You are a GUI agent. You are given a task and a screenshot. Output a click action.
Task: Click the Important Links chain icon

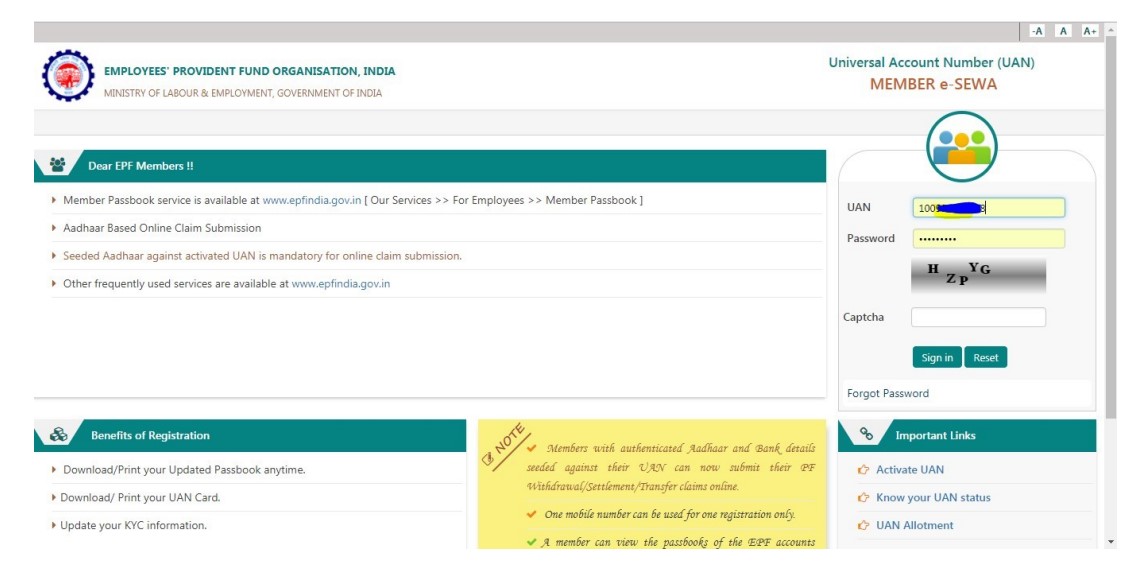point(866,435)
